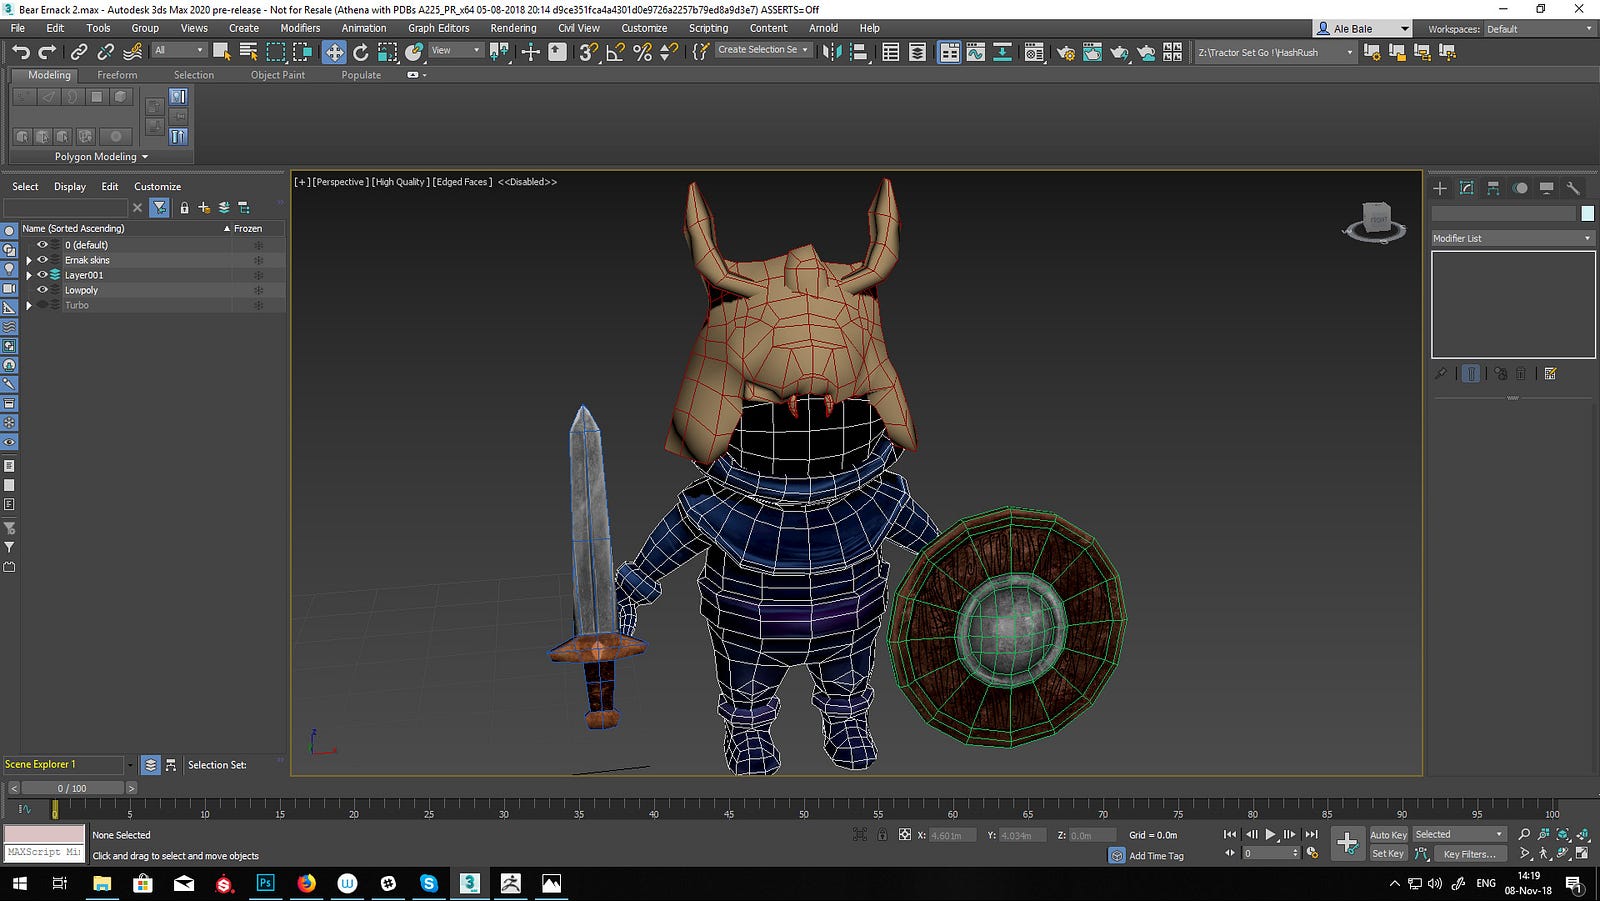Click the Render Production teapot icon
1600x901 pixels.
tap(1119, 52)
